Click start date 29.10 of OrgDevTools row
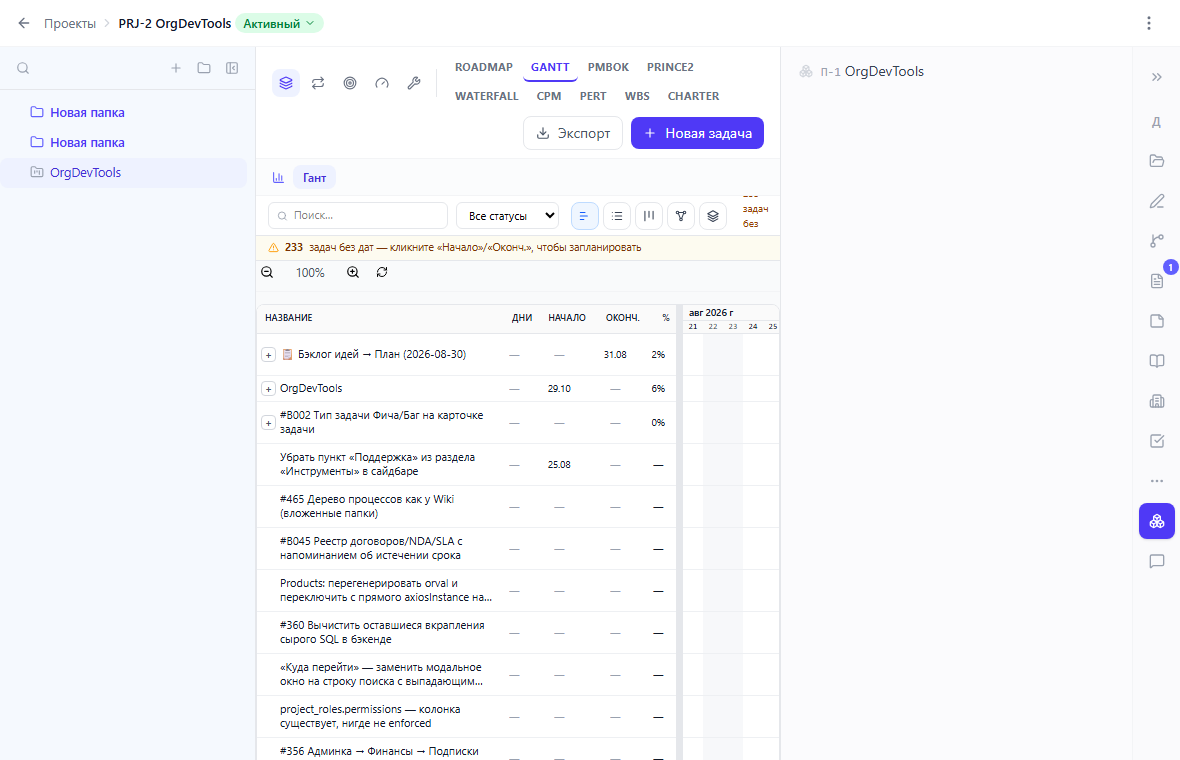 pos(559,389)
